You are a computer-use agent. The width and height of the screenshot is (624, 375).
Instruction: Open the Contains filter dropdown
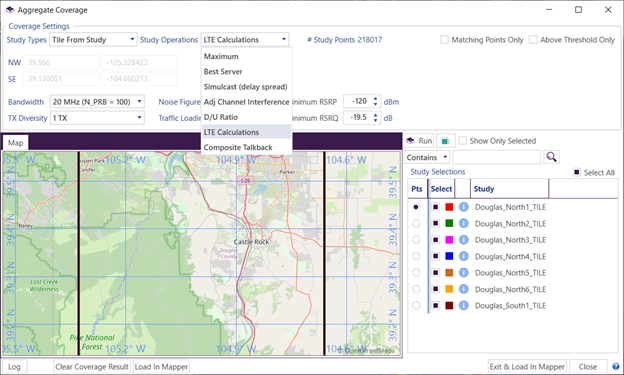(x=427, y=157)
